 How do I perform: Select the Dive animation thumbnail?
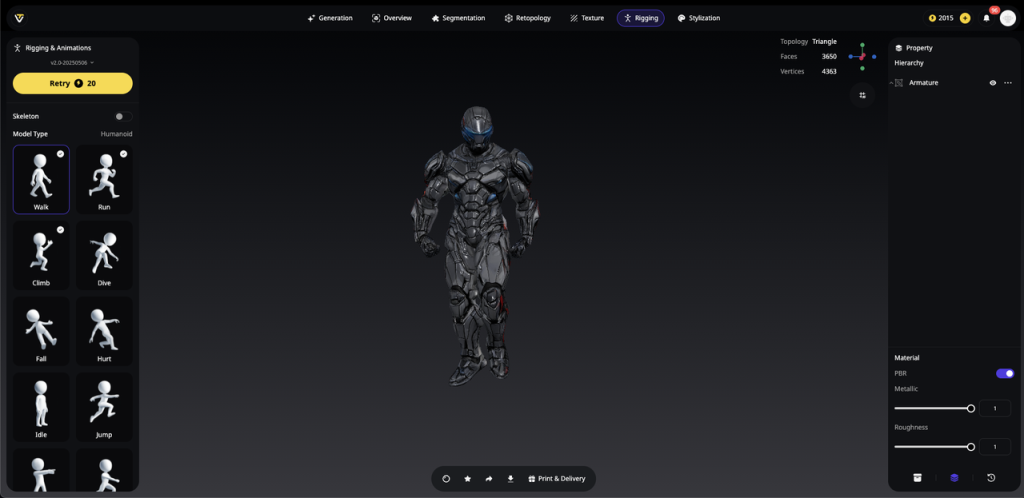(104, 255)
